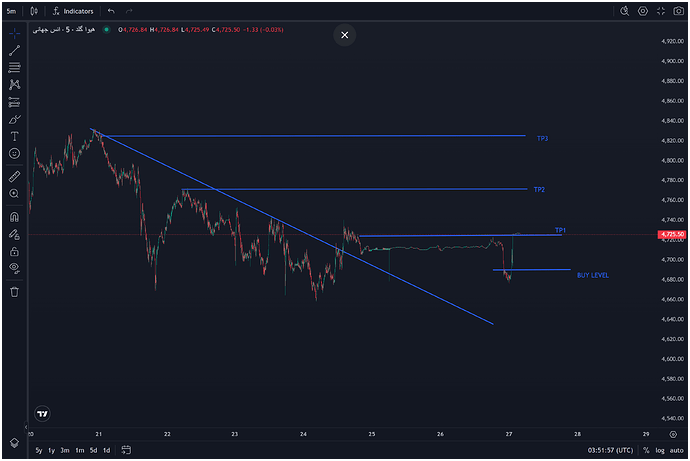Open the Fibonacci retracement tool
690x461 pixels.
click(15, 67)
